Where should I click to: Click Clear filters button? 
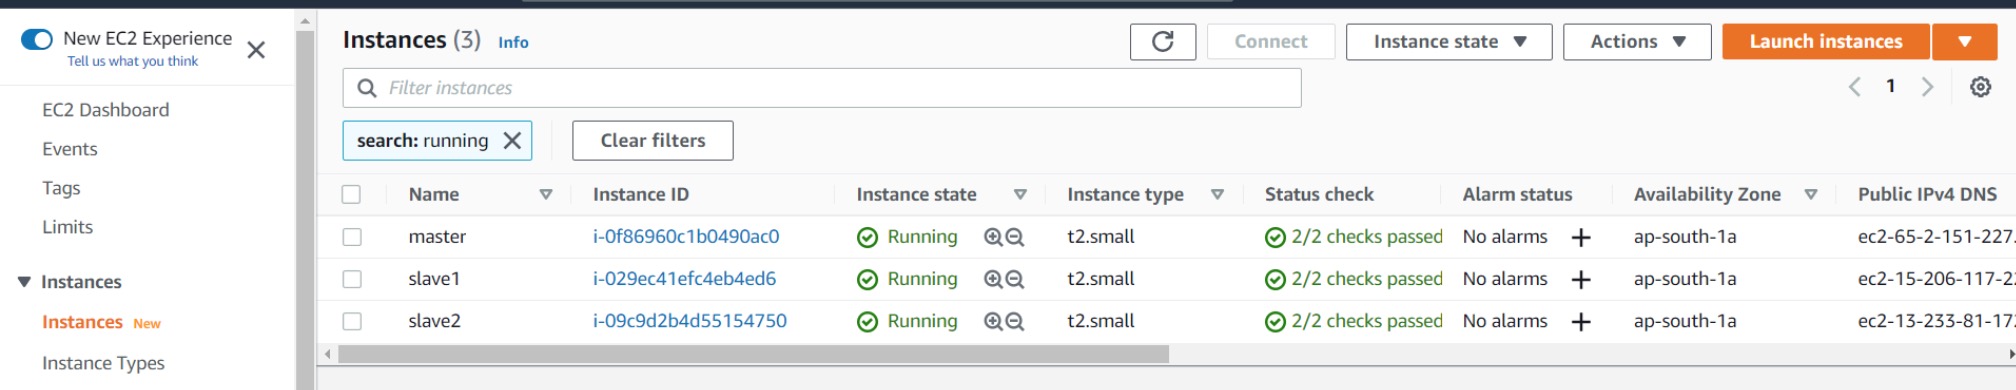(x=652, y=141)
